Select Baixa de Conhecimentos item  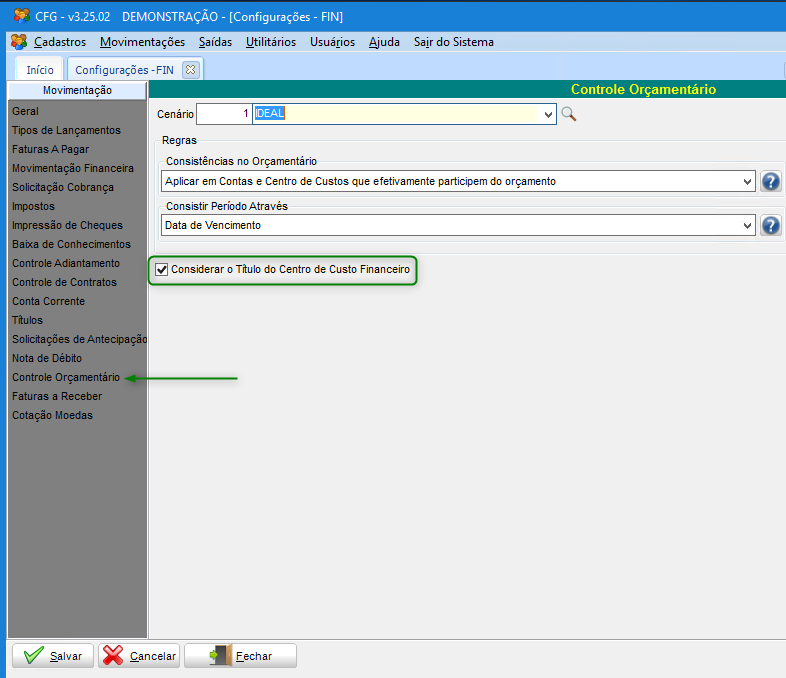click(71, 245)
